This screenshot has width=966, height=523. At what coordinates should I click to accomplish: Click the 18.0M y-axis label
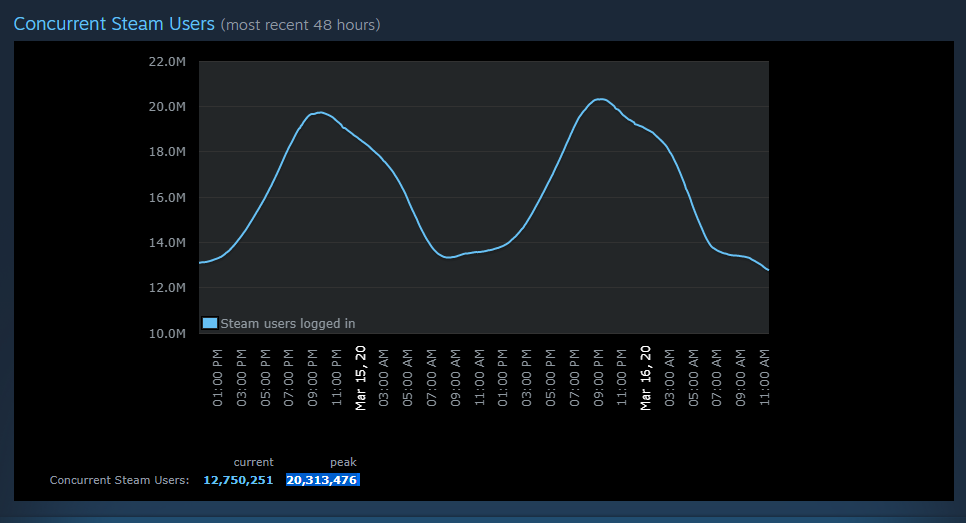pos(167,152)
